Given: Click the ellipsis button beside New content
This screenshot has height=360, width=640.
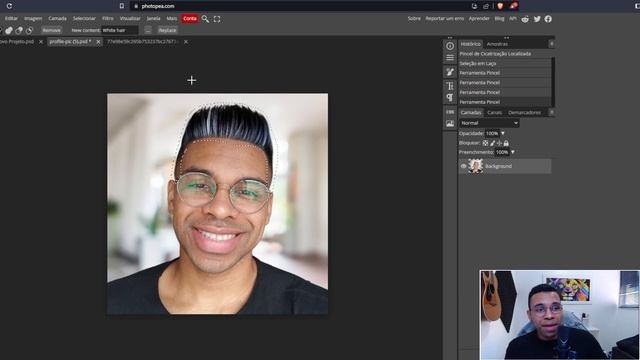Looking at the screenshot, I should click(x=148, y=30).
